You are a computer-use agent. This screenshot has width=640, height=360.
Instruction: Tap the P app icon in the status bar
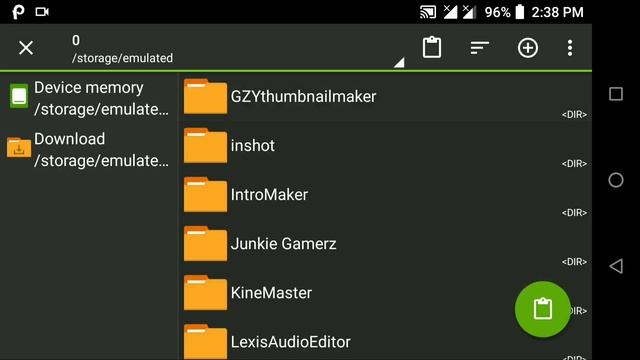tap(18, 12)
